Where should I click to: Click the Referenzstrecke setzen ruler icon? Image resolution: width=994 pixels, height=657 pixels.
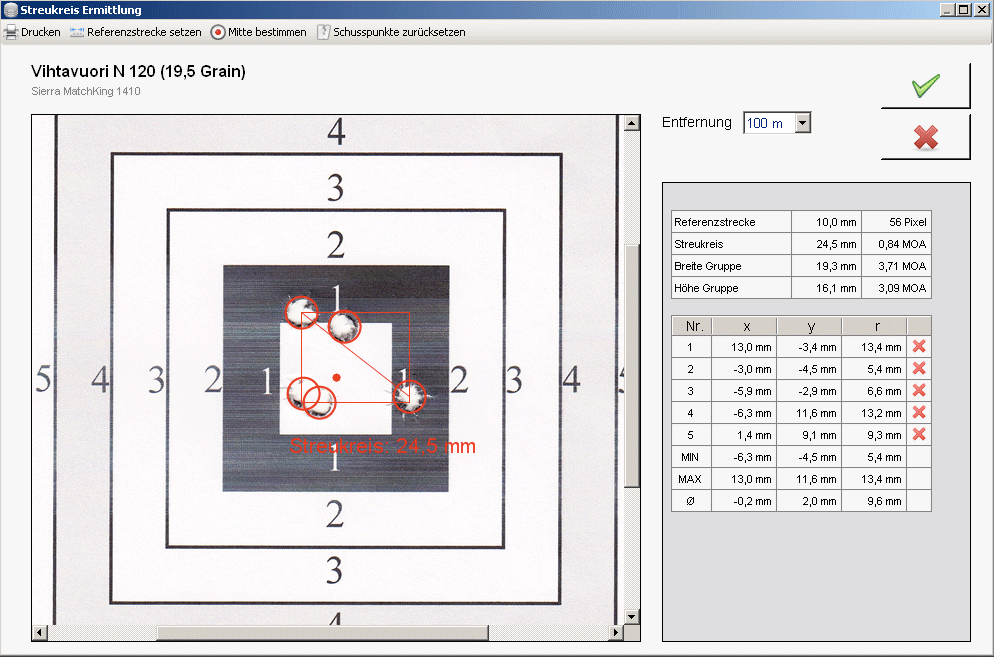[77, 32]
